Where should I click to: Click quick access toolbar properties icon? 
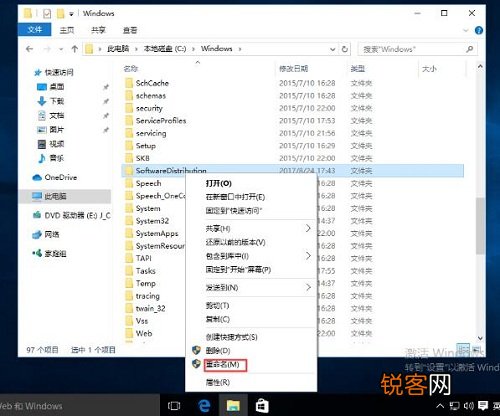[x=47, y=14]
